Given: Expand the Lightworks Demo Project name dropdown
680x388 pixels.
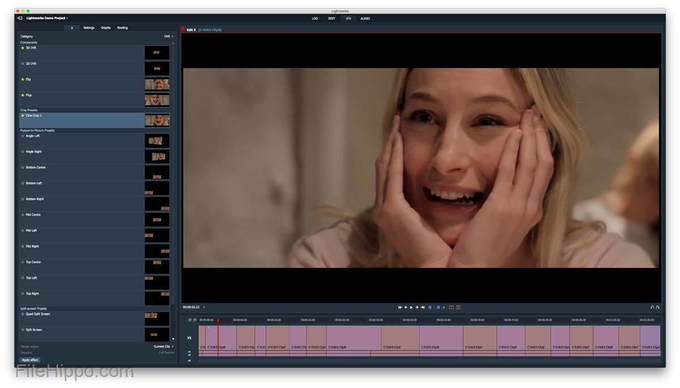Looking at the screenshot, I should coord(47,18).
